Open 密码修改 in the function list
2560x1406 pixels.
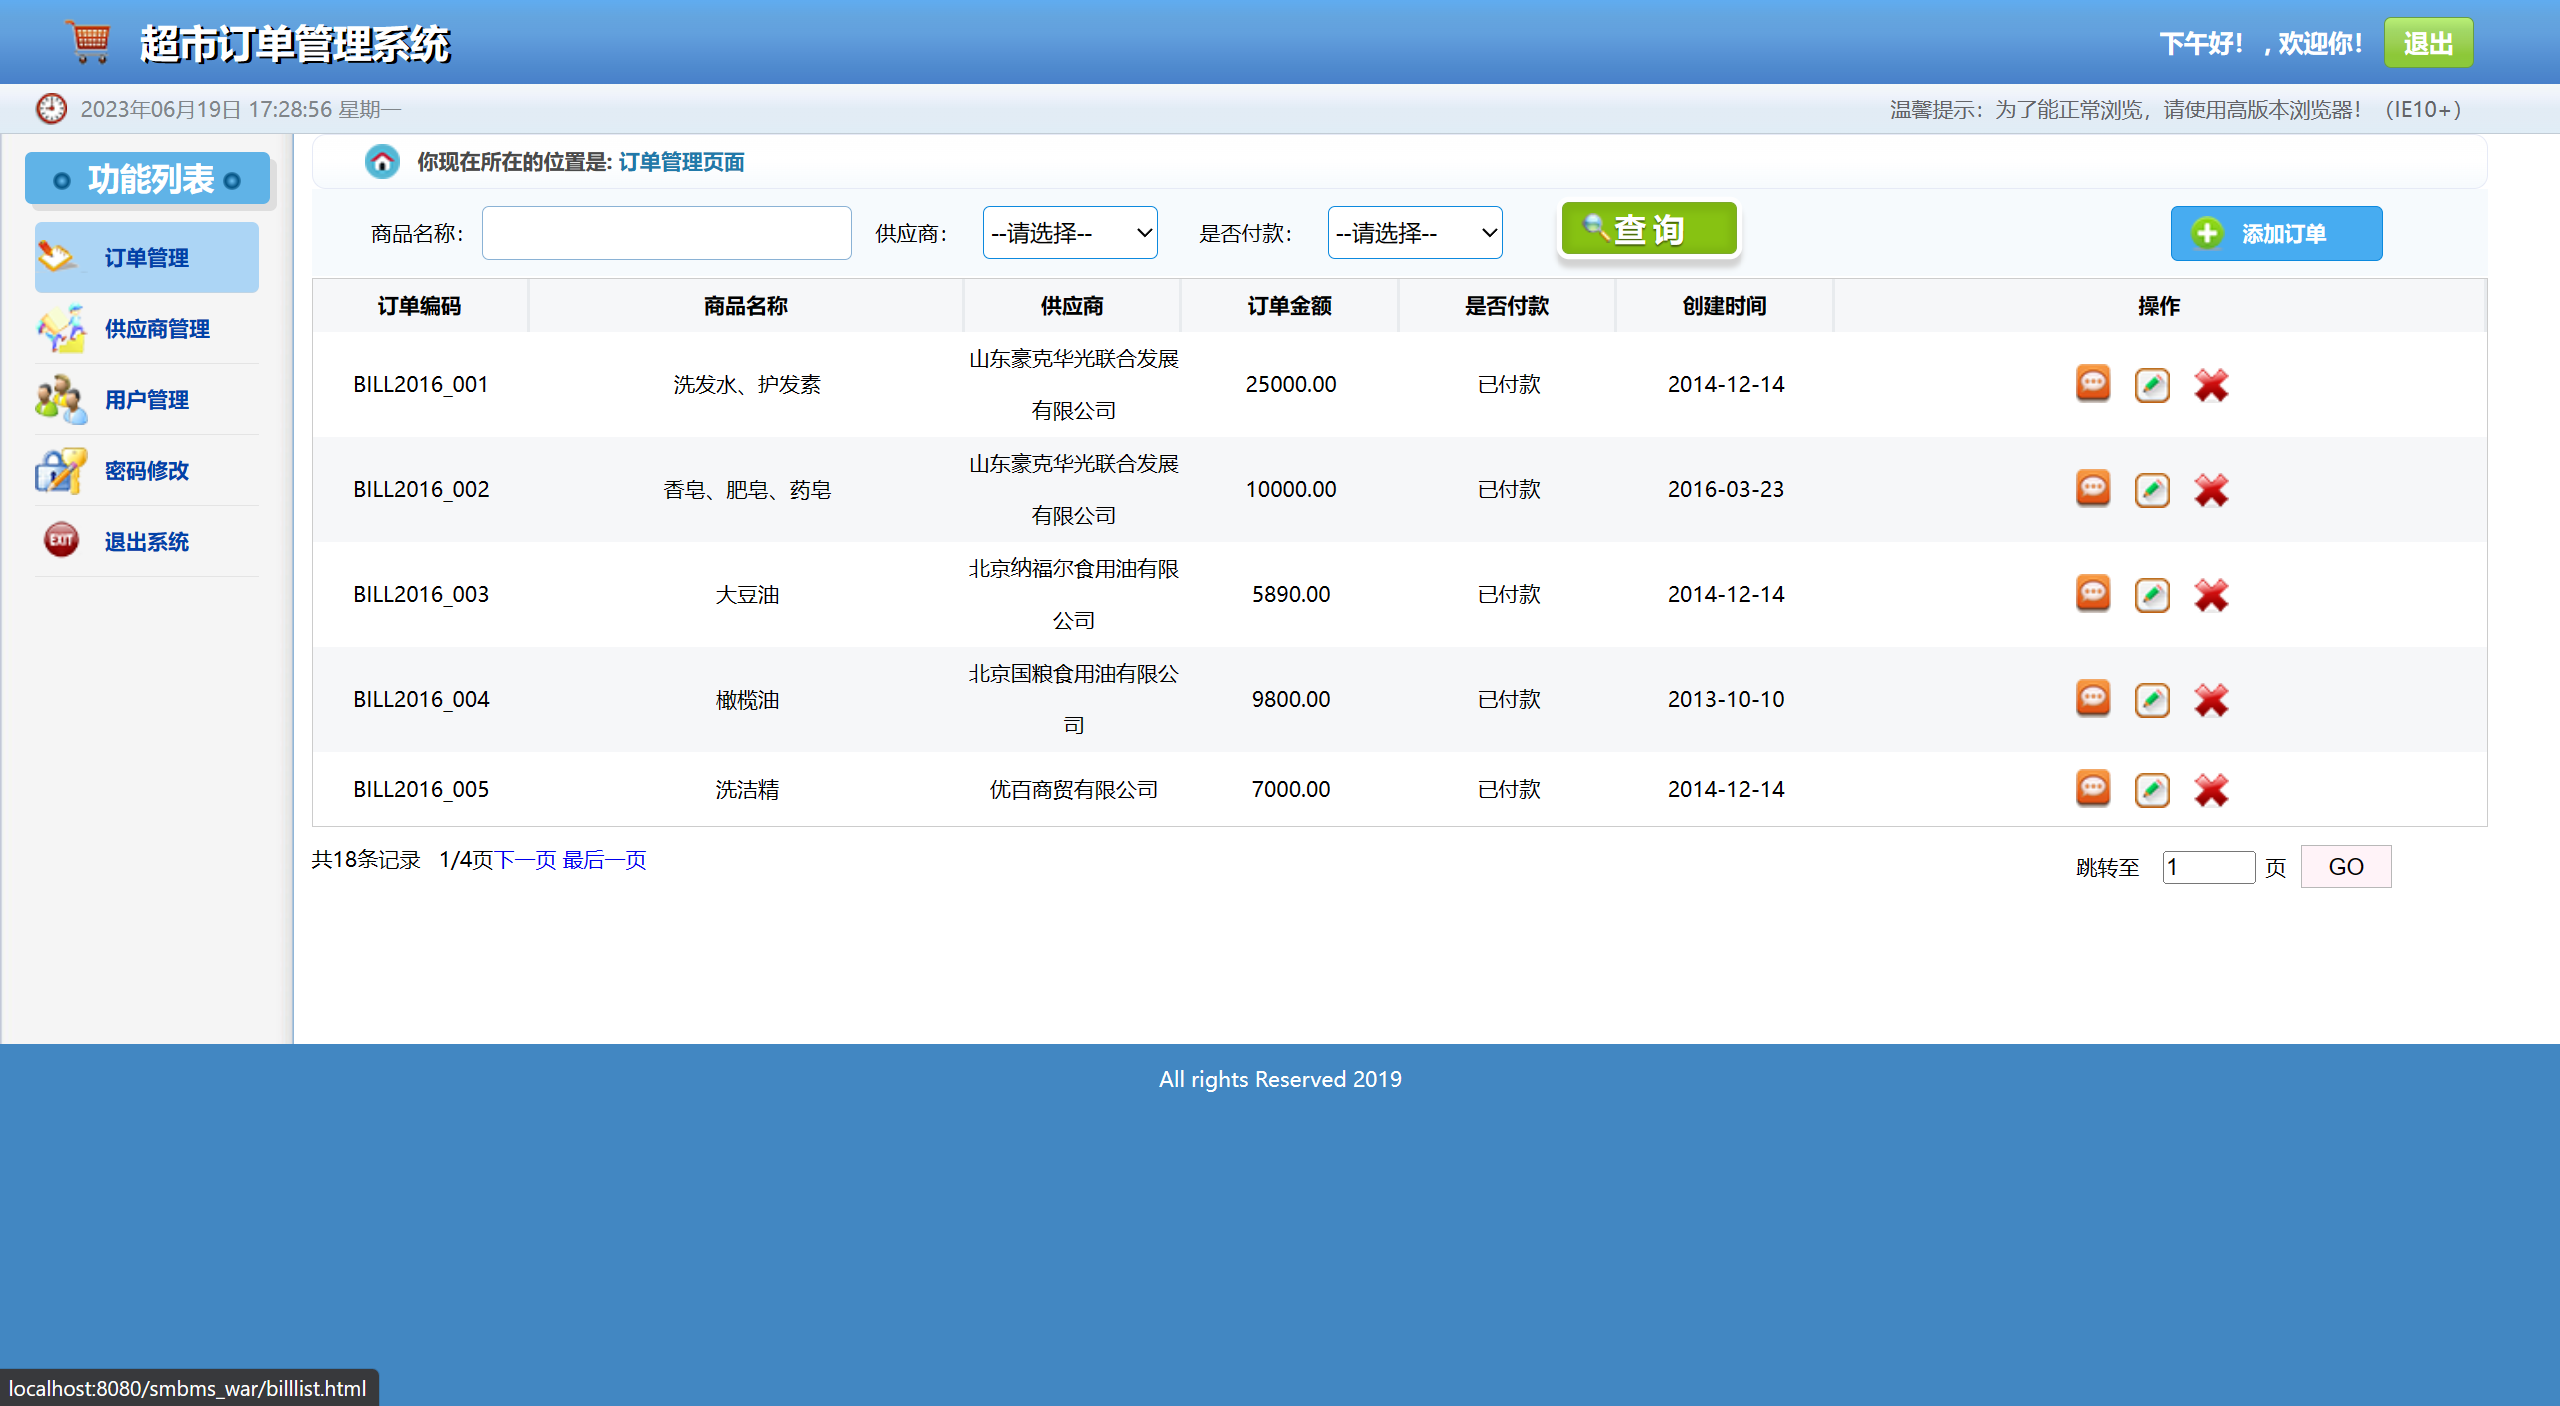(147, 471)
